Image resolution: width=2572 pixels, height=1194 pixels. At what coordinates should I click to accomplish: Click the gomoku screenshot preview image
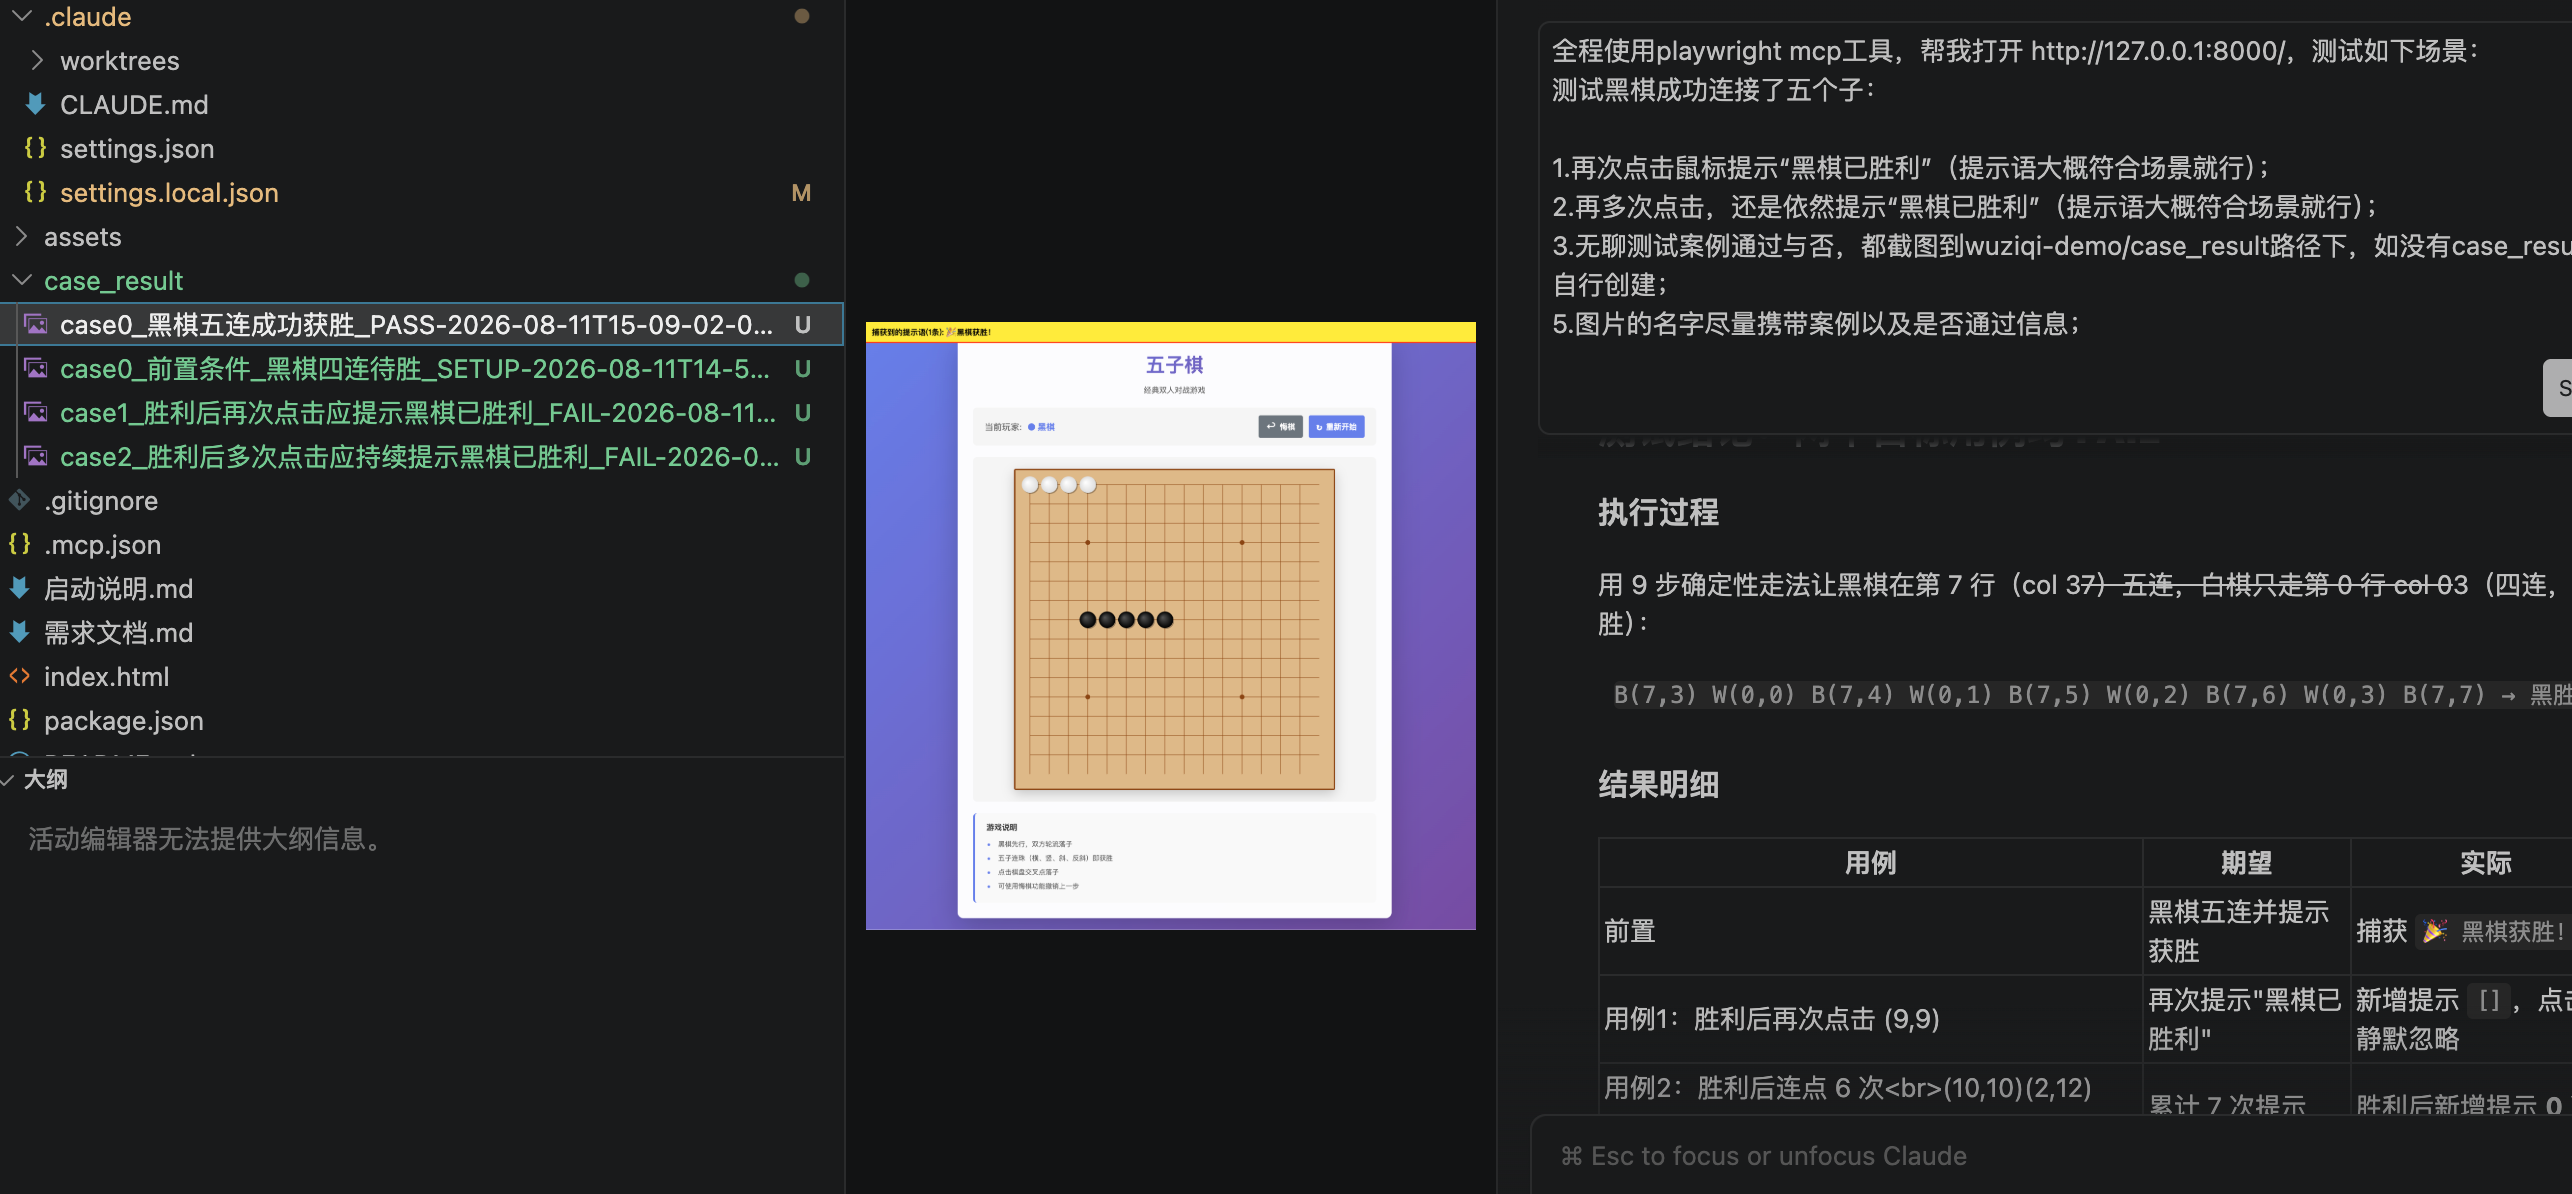[1170, 626]
